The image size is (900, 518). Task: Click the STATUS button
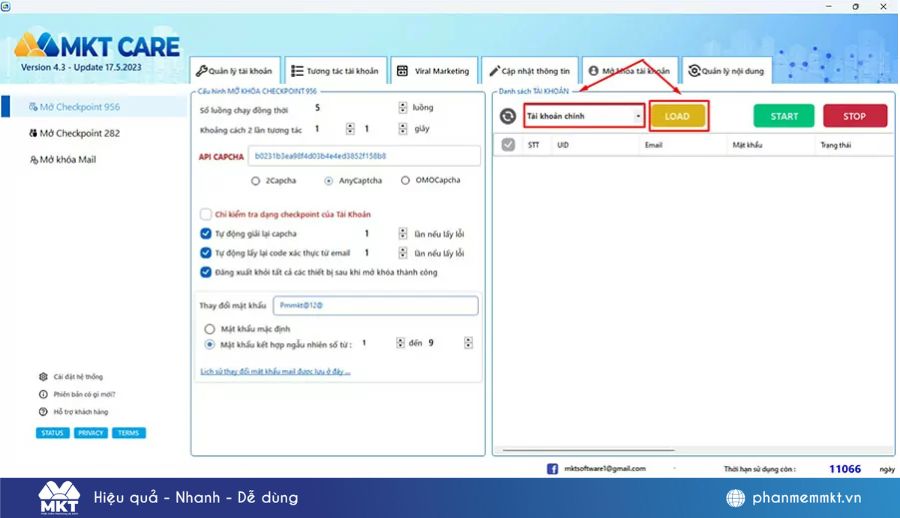click(52, 433)
